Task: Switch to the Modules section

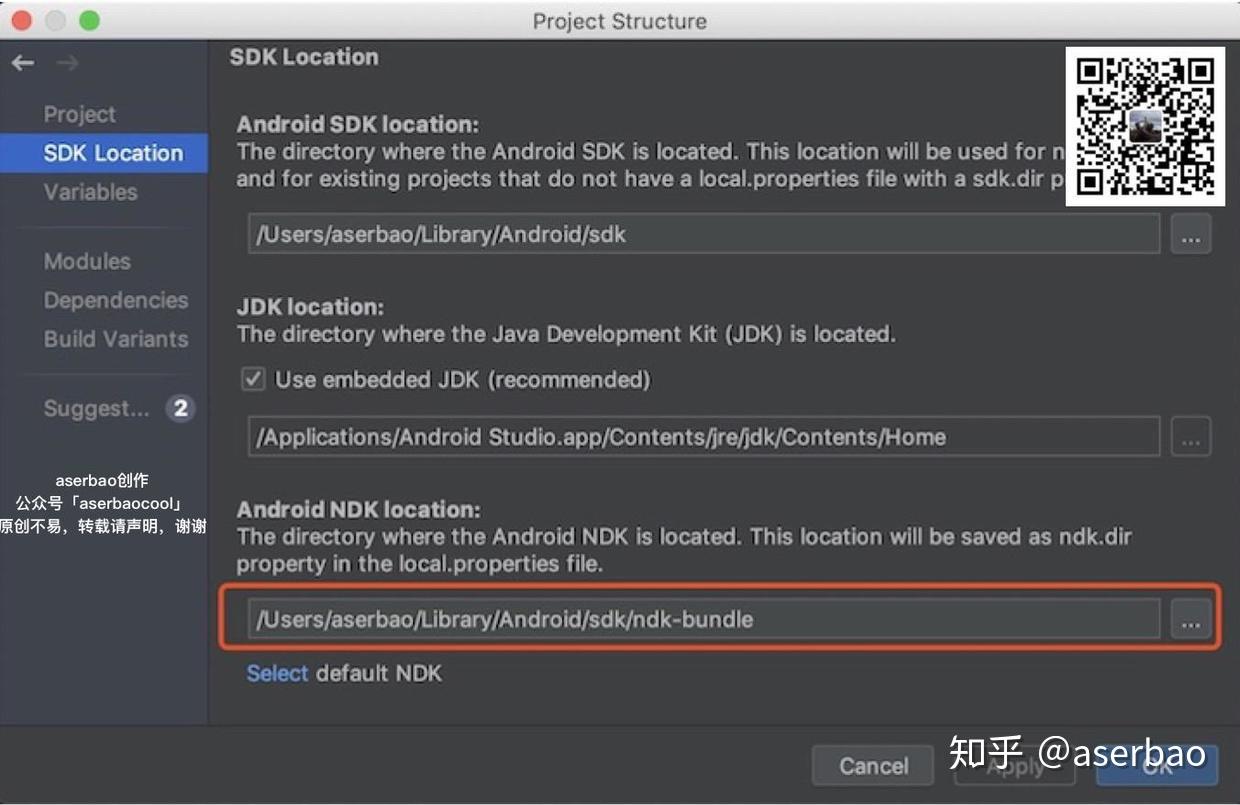Action: [87, 261]
